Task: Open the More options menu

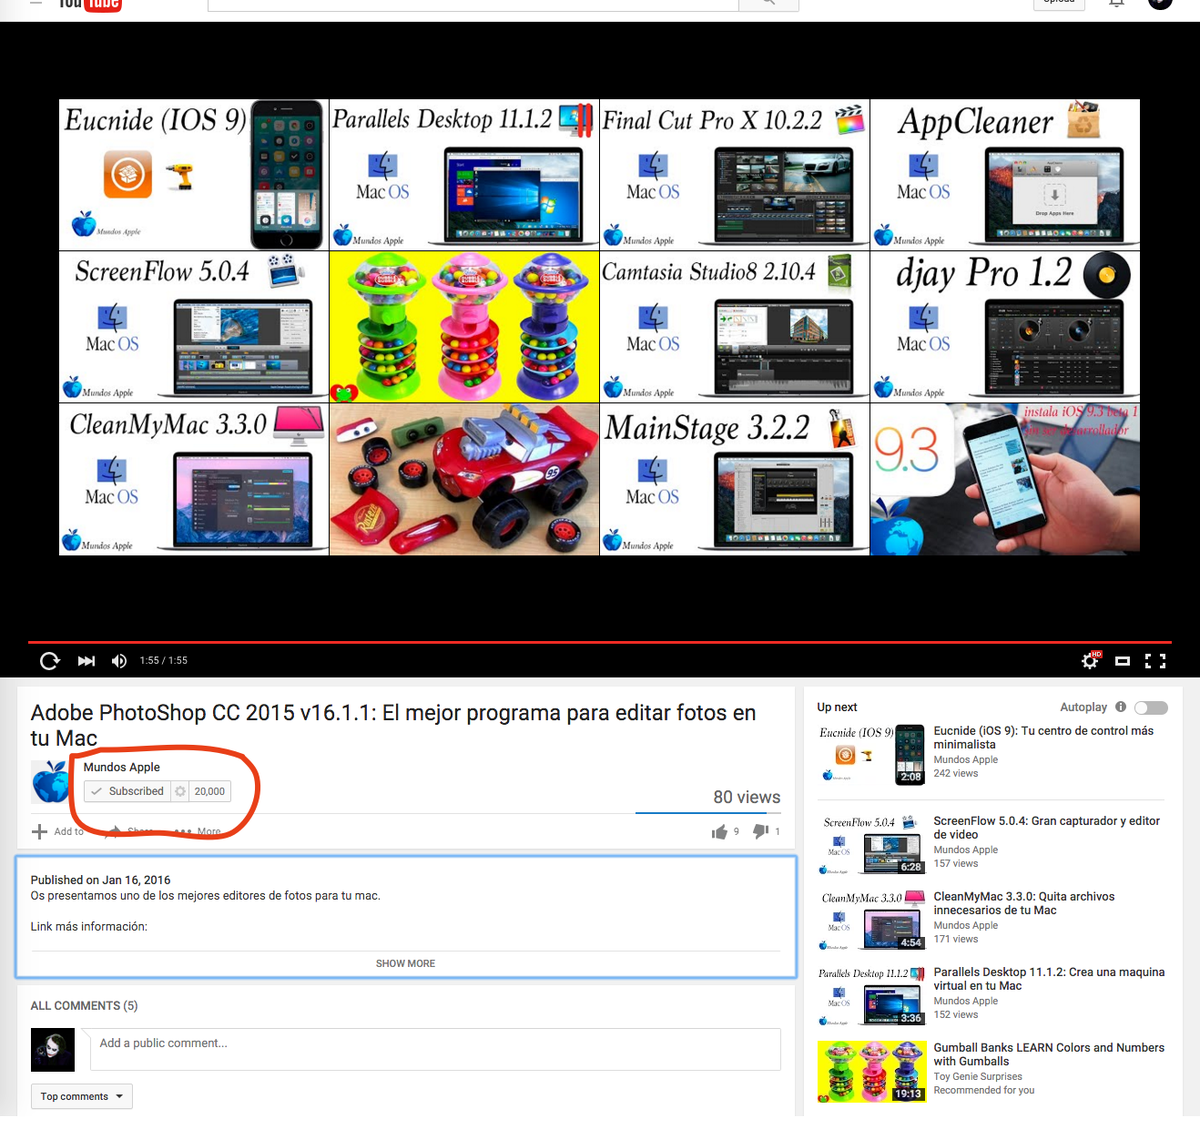Action: tap(197, 831)
